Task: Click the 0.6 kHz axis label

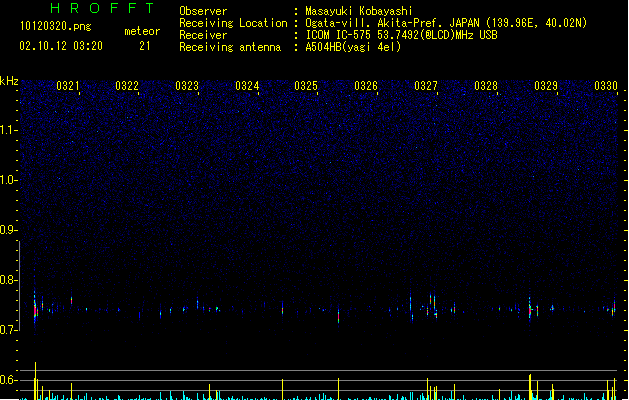Action: pyautogui.click(x=7, y=380)
